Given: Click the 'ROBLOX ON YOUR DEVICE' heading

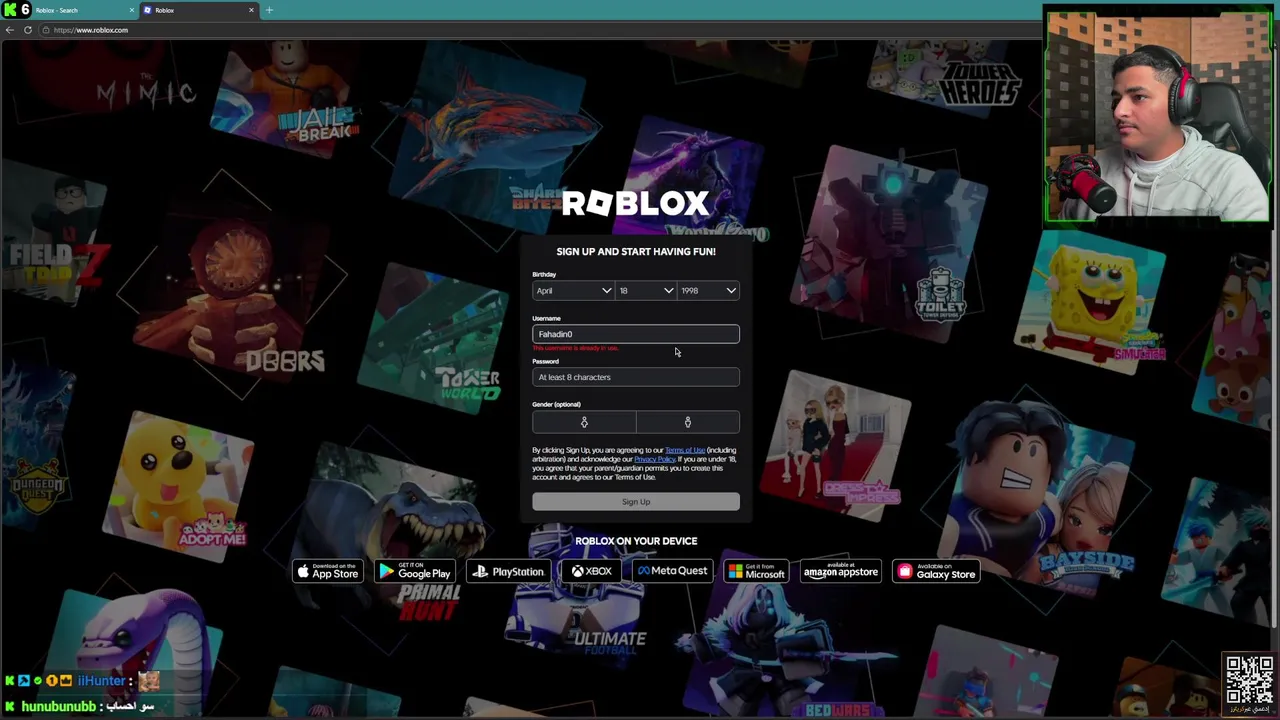Looking at the screenshot, I should 636,541.
